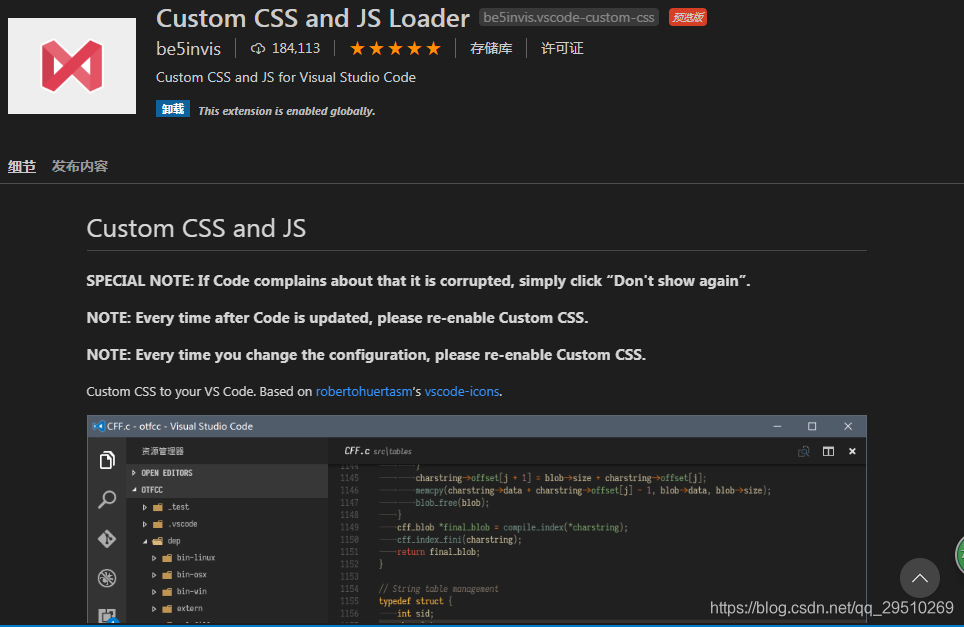
Task: Click the download count cloud icon
Action: click(x=258, y=49)
